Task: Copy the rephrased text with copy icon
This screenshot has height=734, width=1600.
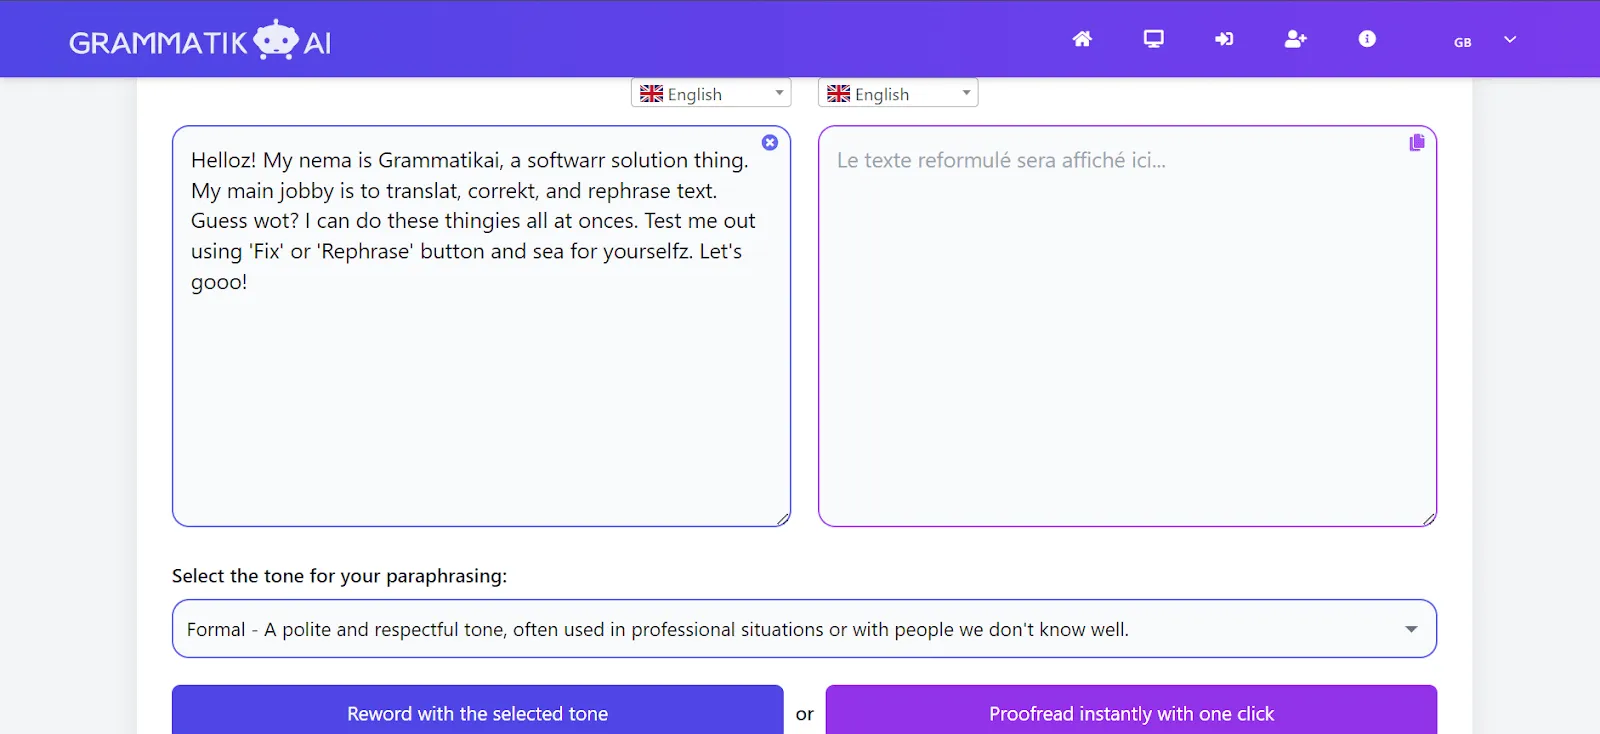Action: 1417,143
